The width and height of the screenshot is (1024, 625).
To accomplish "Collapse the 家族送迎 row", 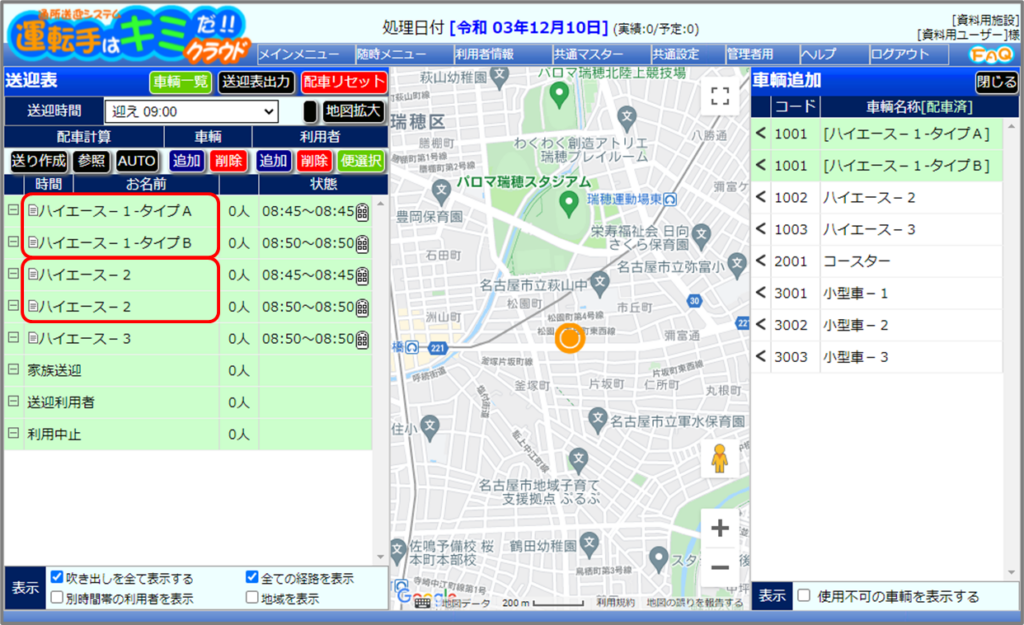I will [x=13, y=370].
